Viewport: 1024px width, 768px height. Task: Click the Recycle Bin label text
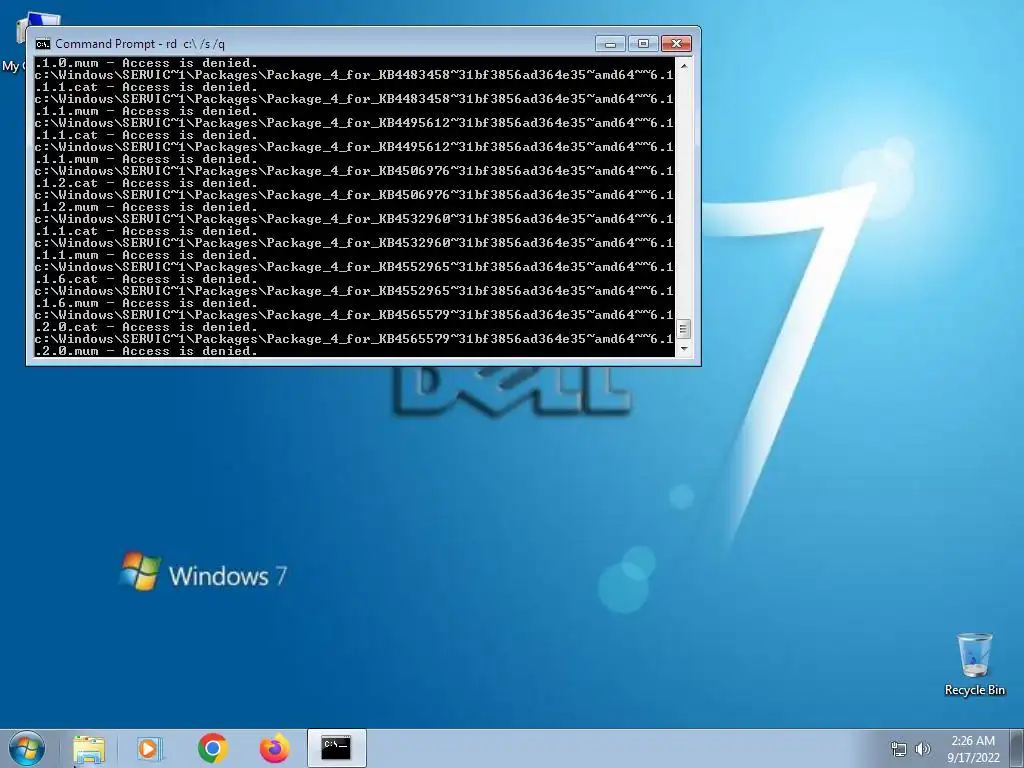[x=974, y=690]
